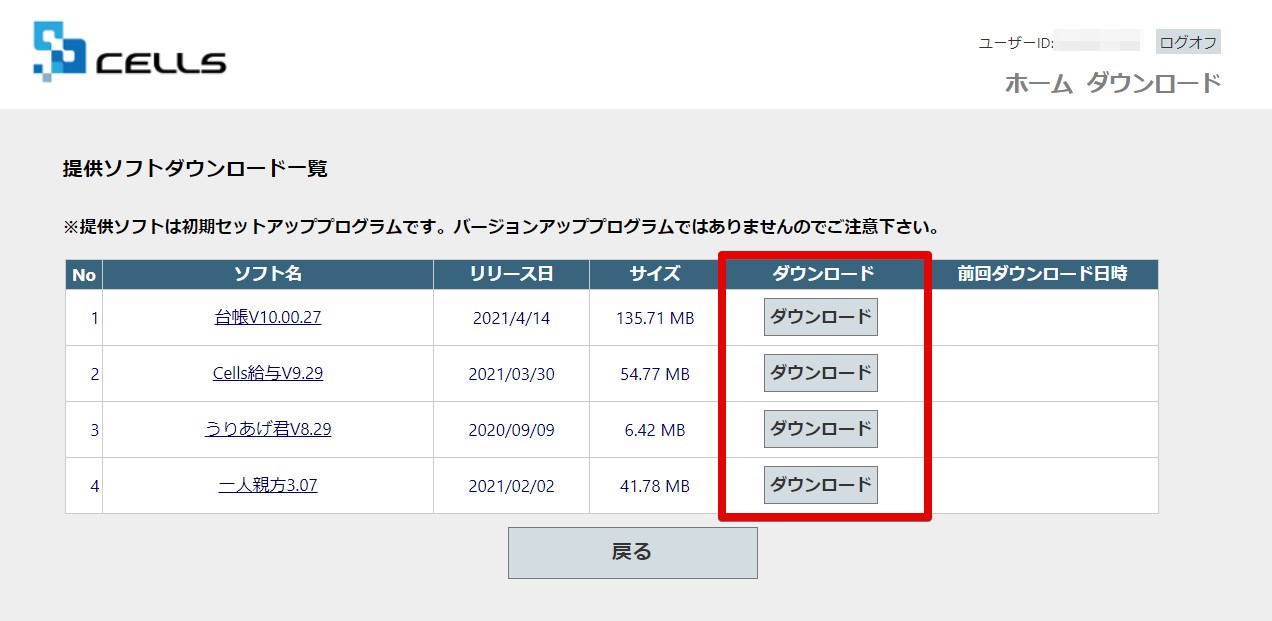Screen dimensions: 1272x621
Task: Select the size value 54.77 MB
Action: (x=655, y=374)
